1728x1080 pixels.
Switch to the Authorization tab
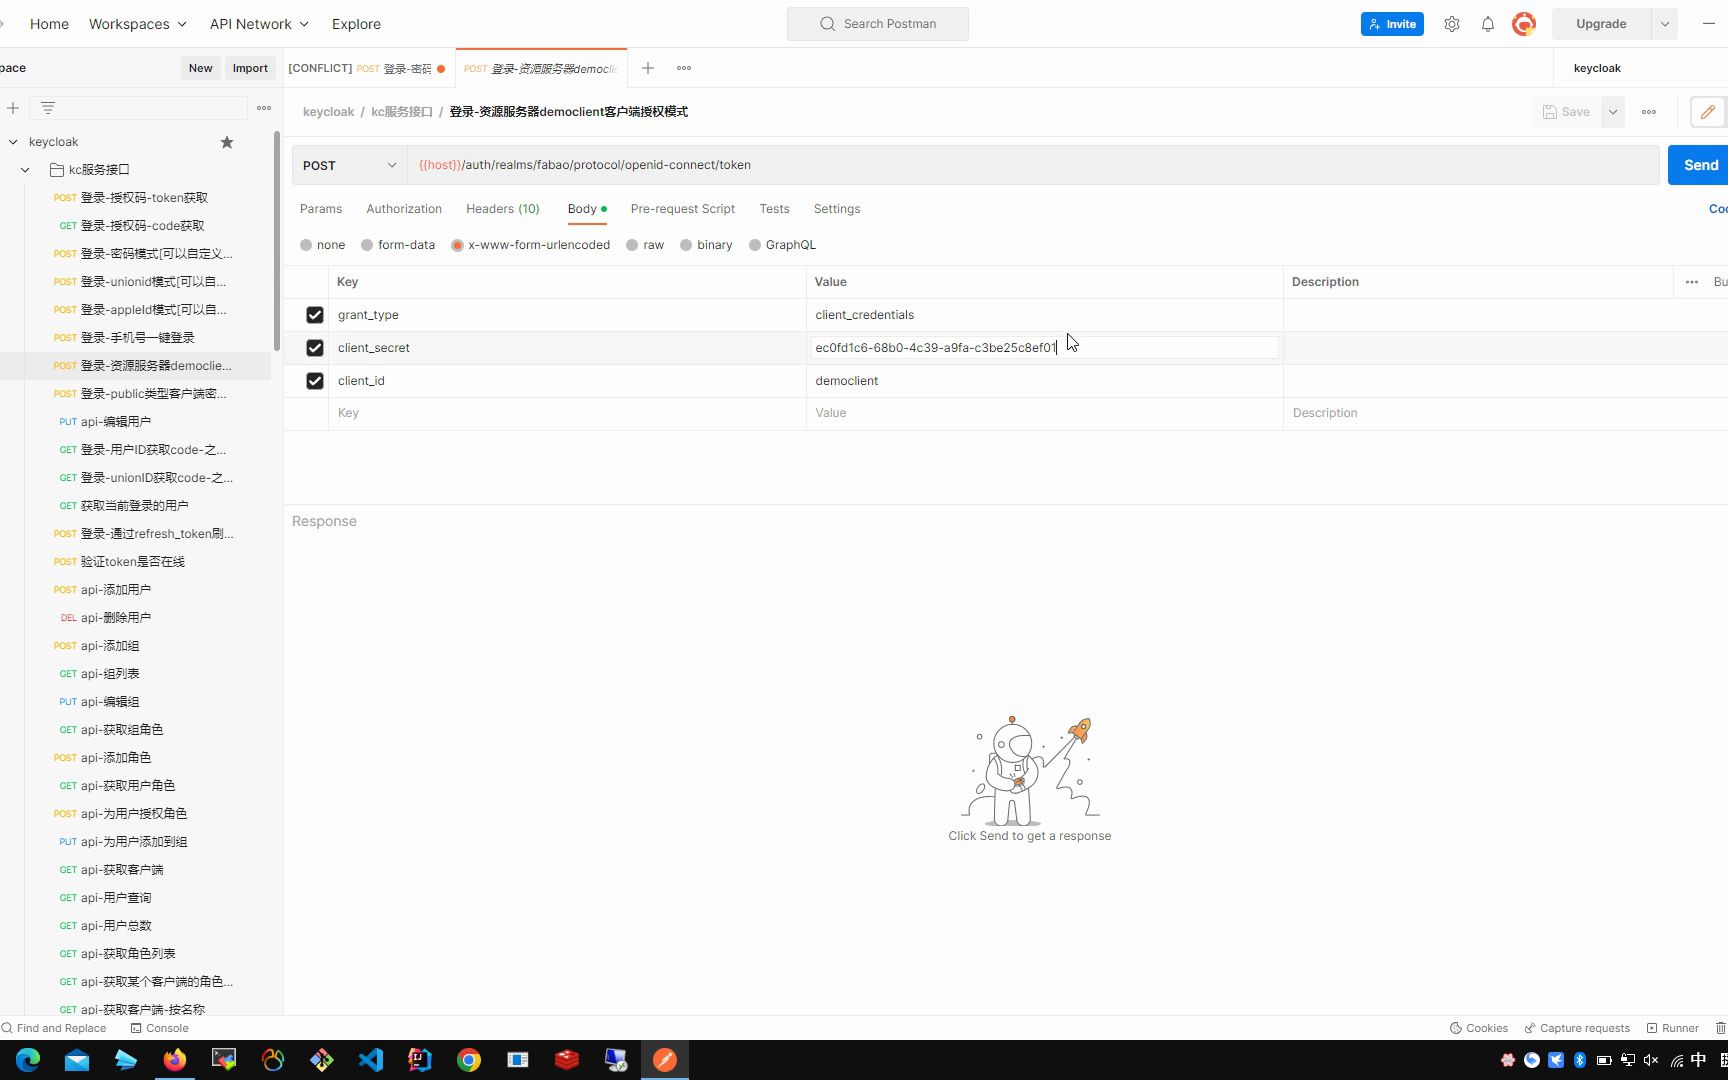click(x=404, y=209)
